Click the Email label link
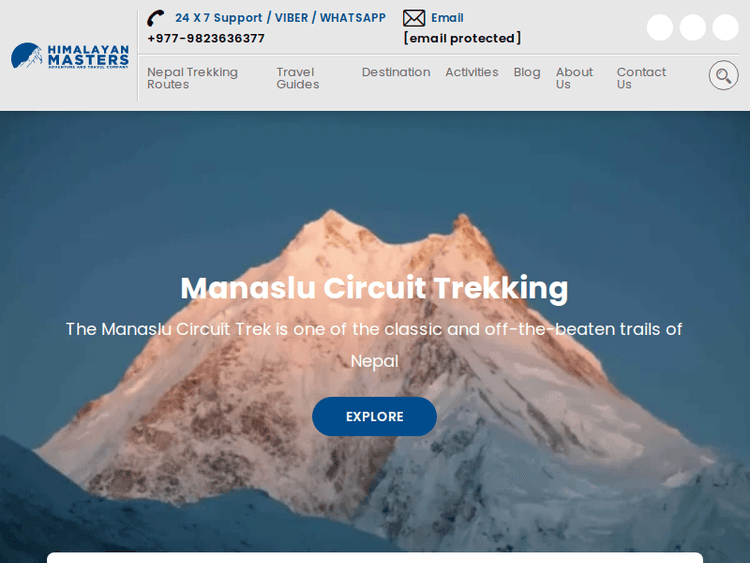Image resolution: width=750 pixels, height=563 pixels. click(x=447, y=18)
